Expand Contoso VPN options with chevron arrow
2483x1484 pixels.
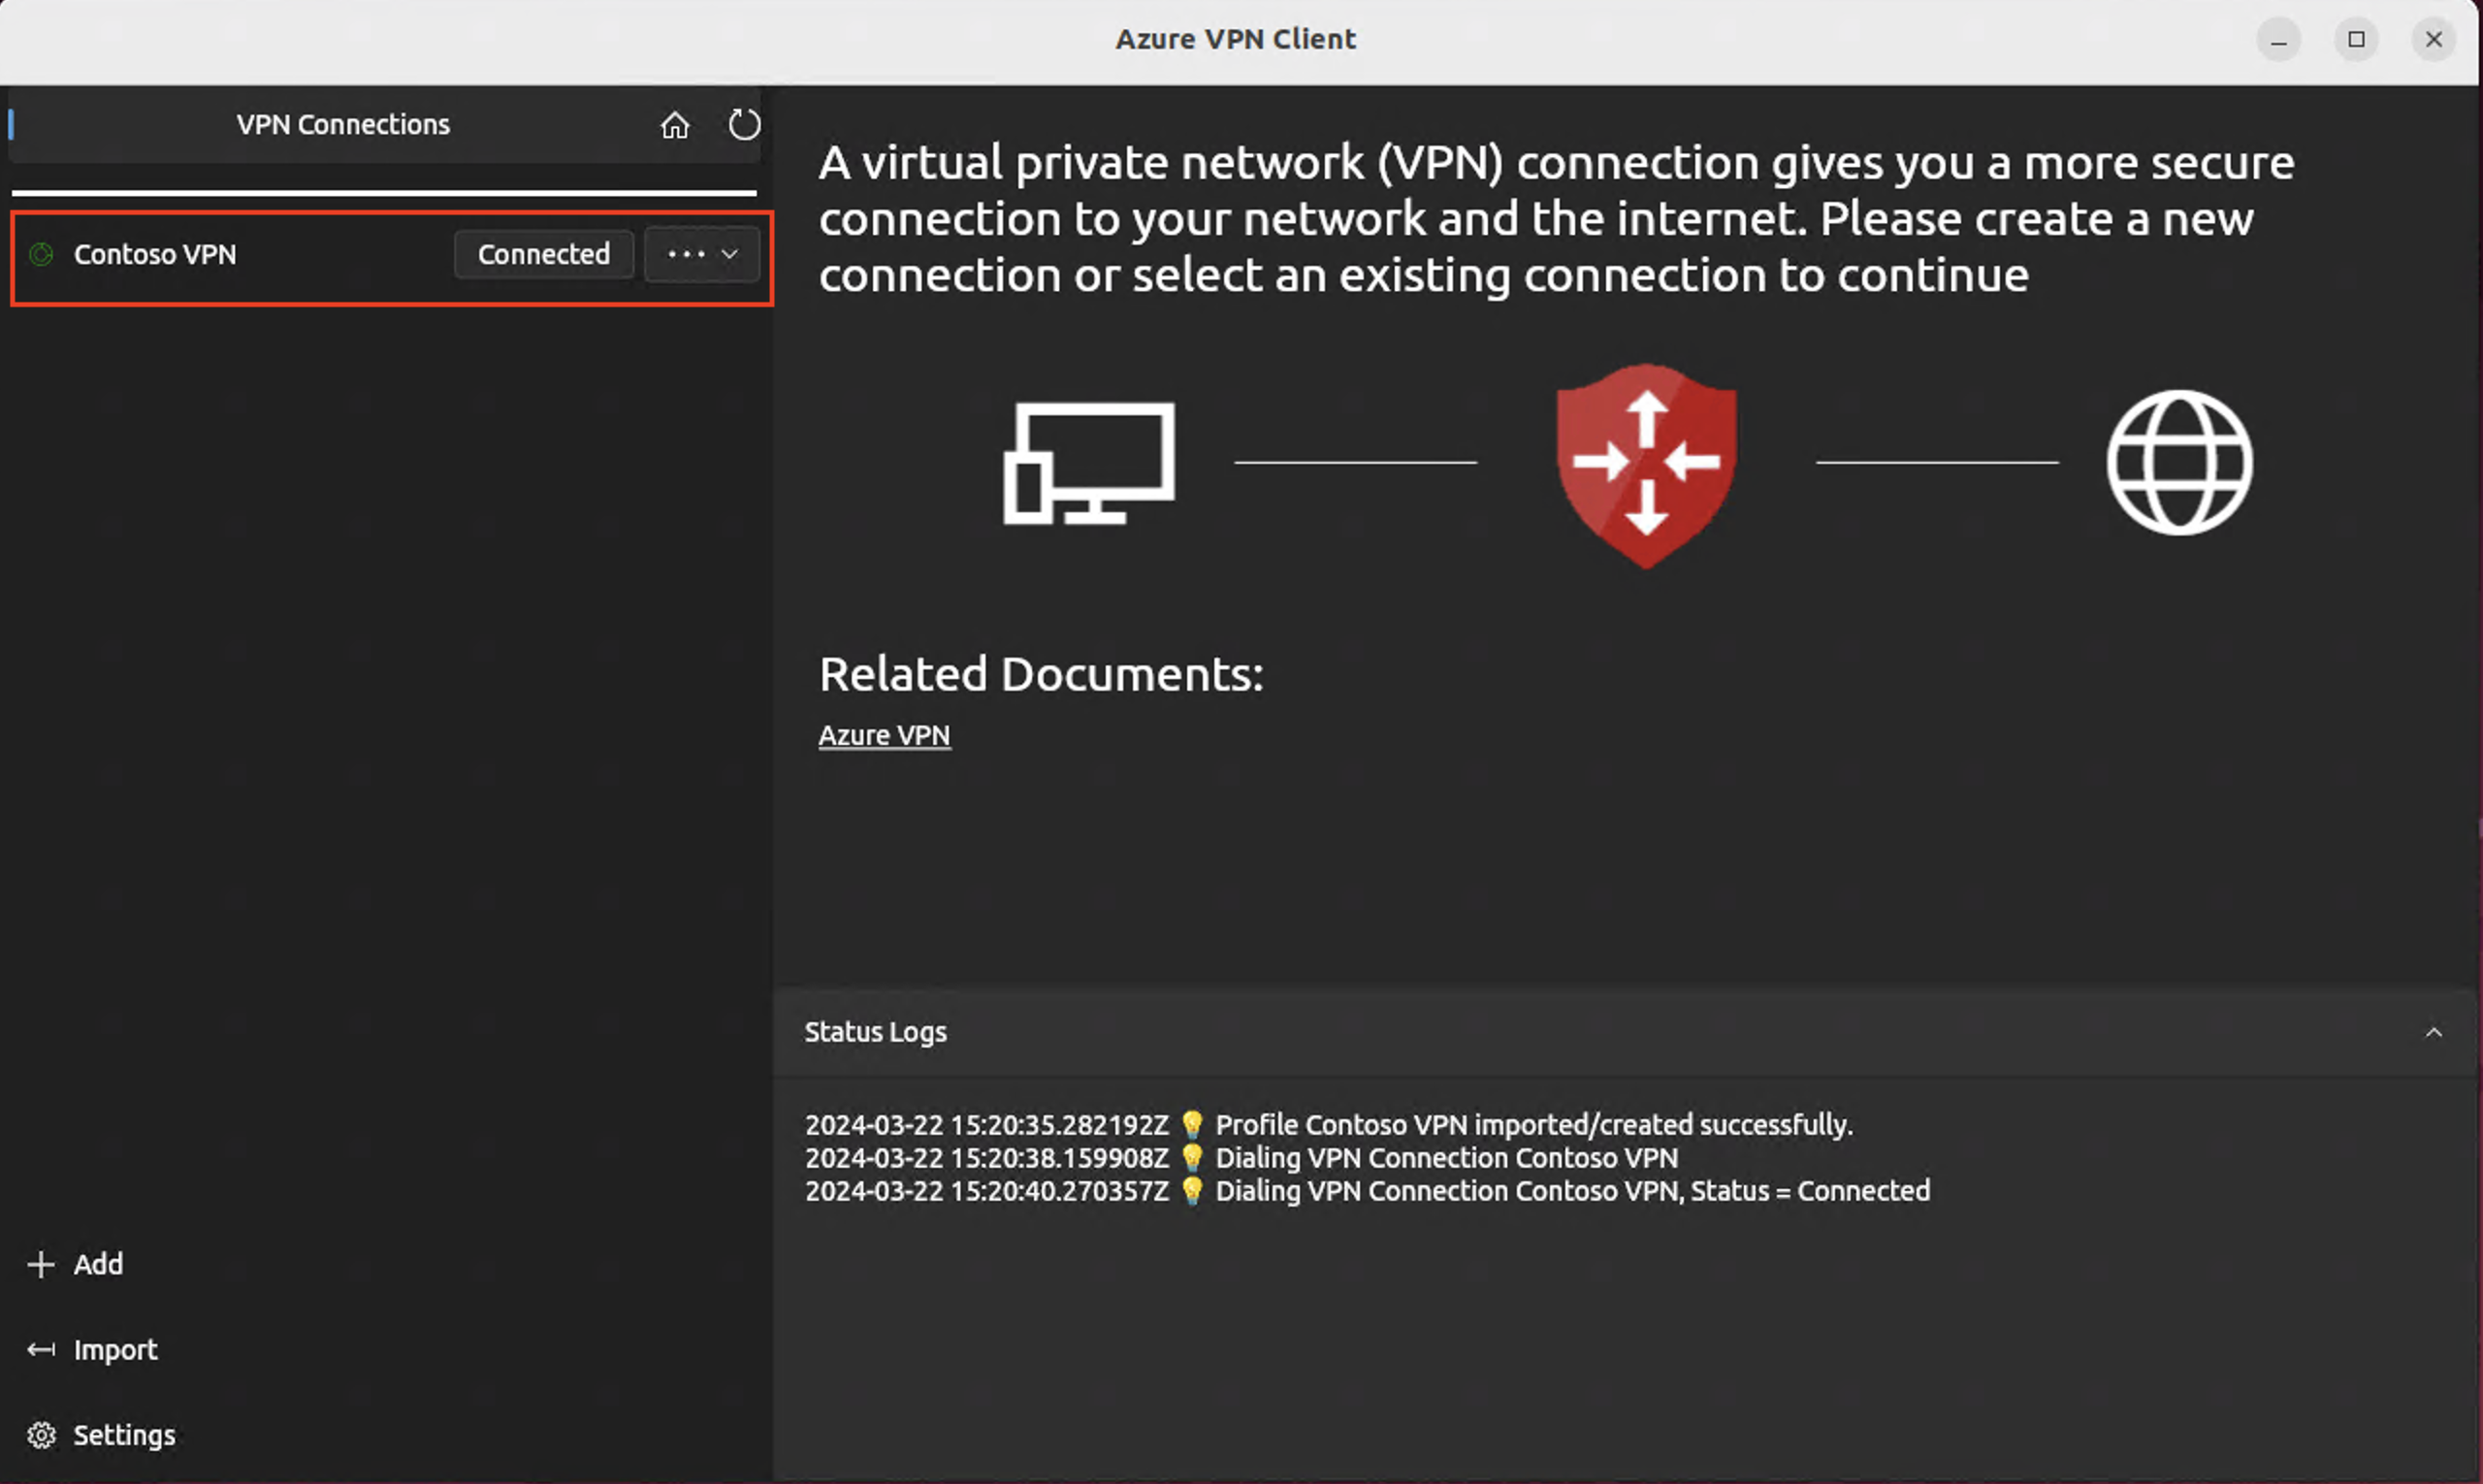click(x=730, y=254)
